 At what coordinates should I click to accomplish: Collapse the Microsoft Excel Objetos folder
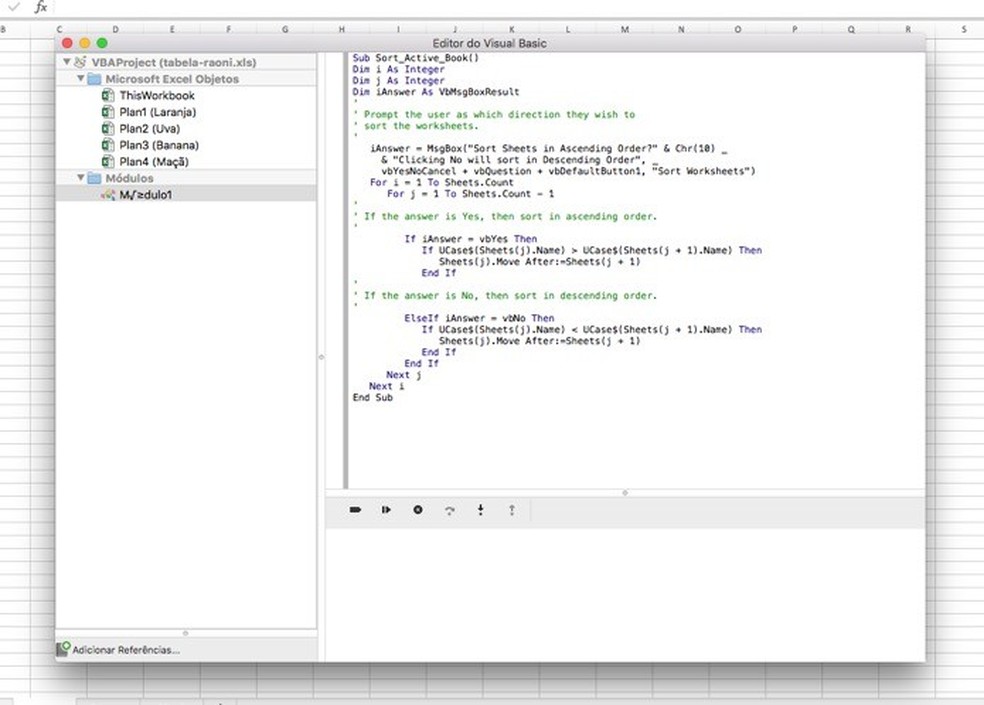pyautogui.click(x=80, y=79)
